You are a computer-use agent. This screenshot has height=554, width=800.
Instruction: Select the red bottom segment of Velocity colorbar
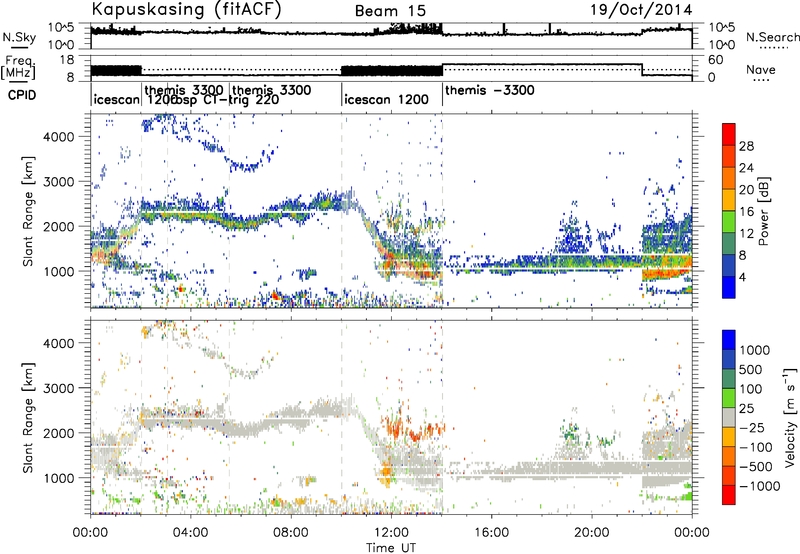click(729, 495)
